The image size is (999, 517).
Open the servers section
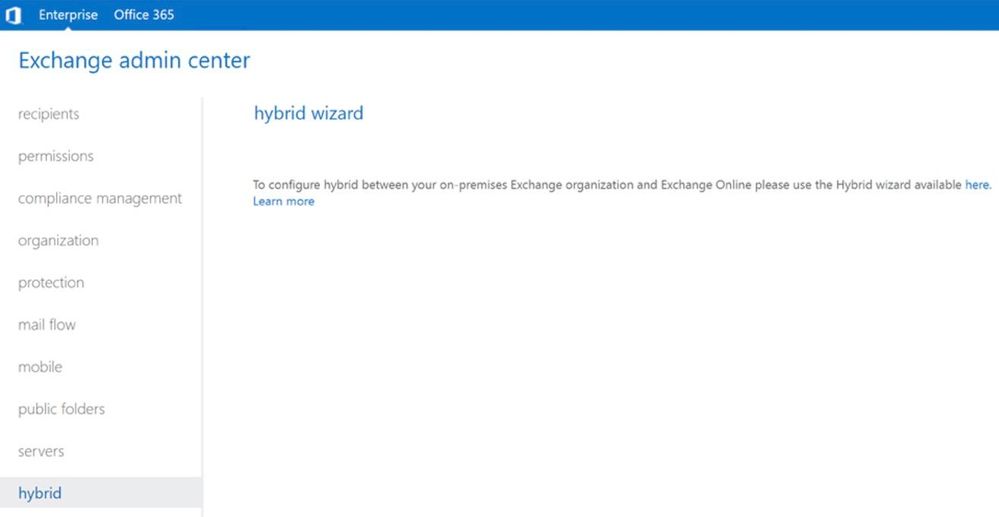(x=41, y=451)
